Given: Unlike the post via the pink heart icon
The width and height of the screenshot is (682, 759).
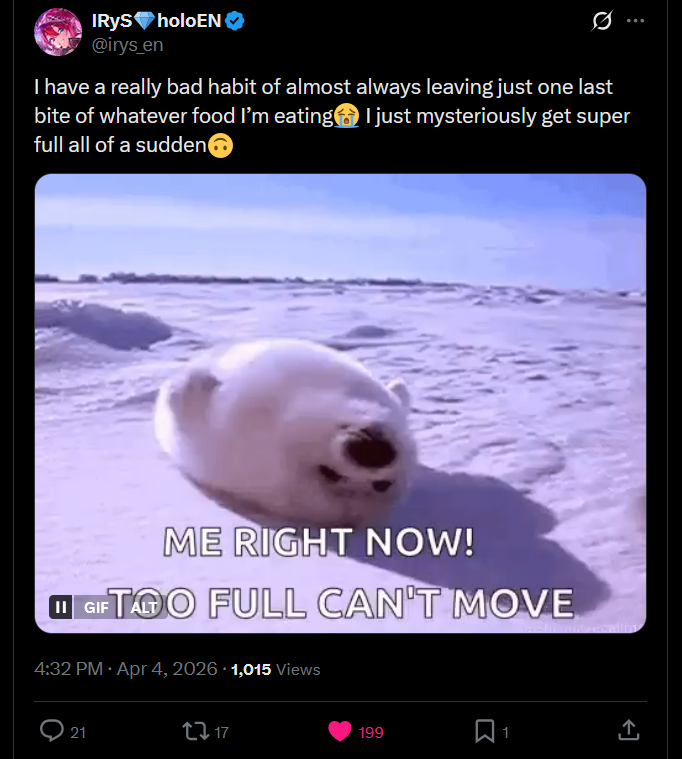Looking at the screenshot, I should [x=340, y=731].
